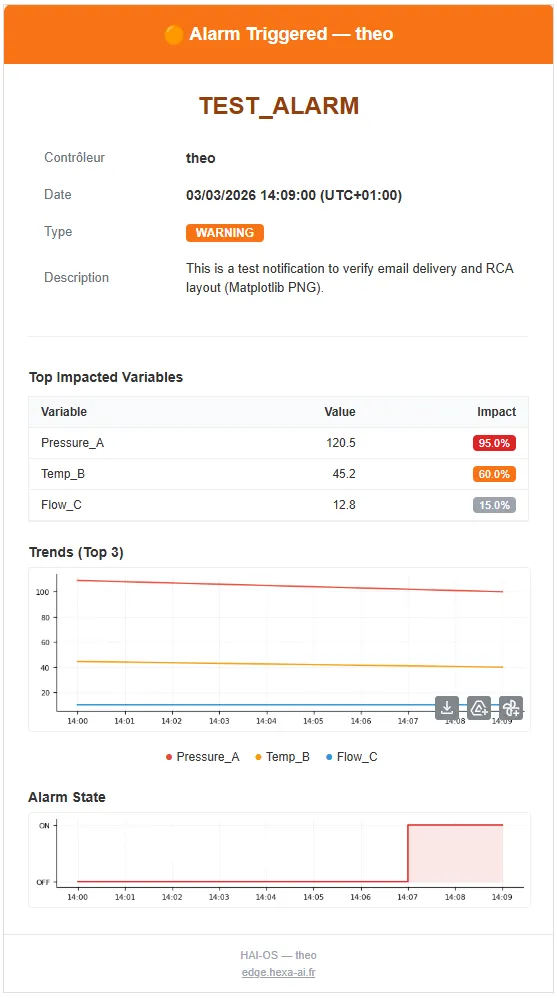Click the 15.0% impact badge
557x998 pixels.
(494, 505)
